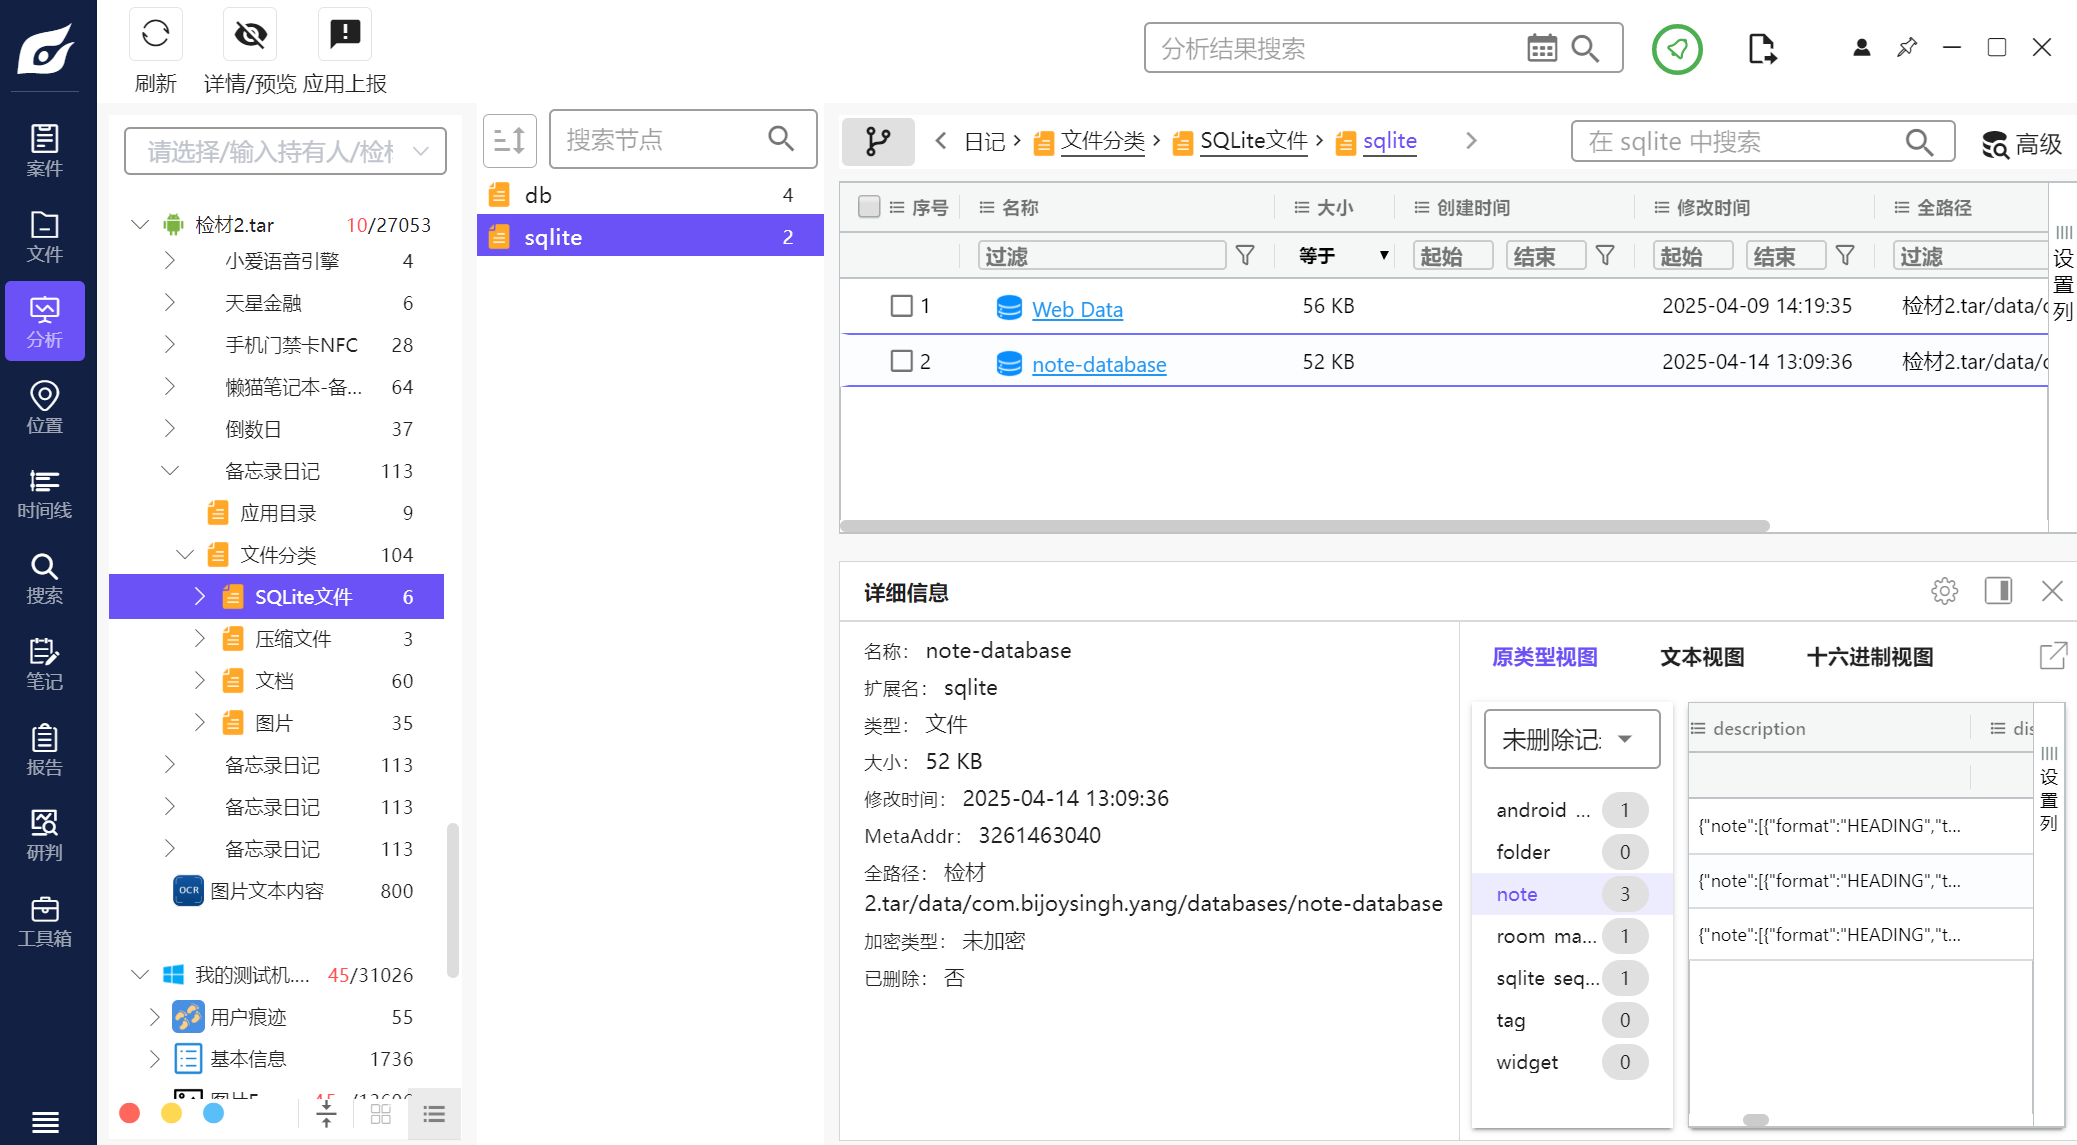Viewport: 2077px width, 1145px height.
Task: Expand the 小爱语音引擎 tree node
Action: [169, 260]
